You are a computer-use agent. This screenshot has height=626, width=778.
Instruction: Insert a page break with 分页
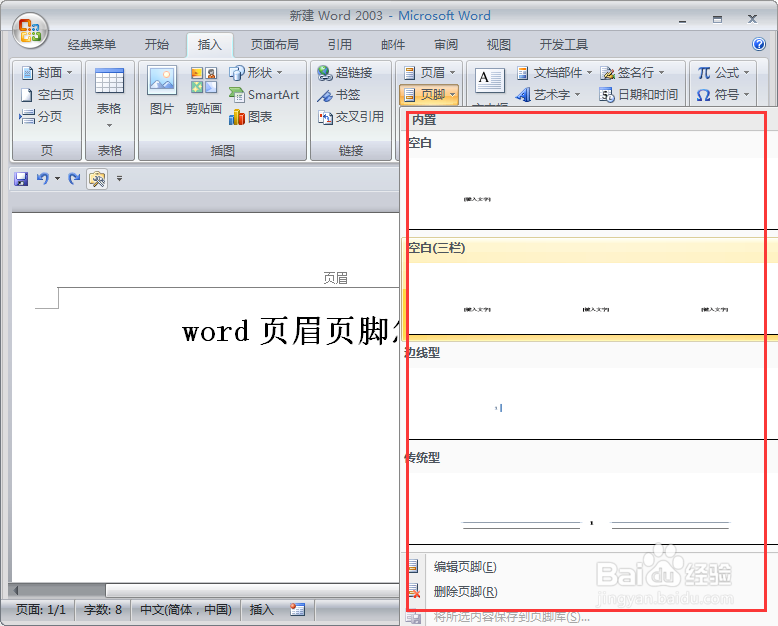click(41, 117)
